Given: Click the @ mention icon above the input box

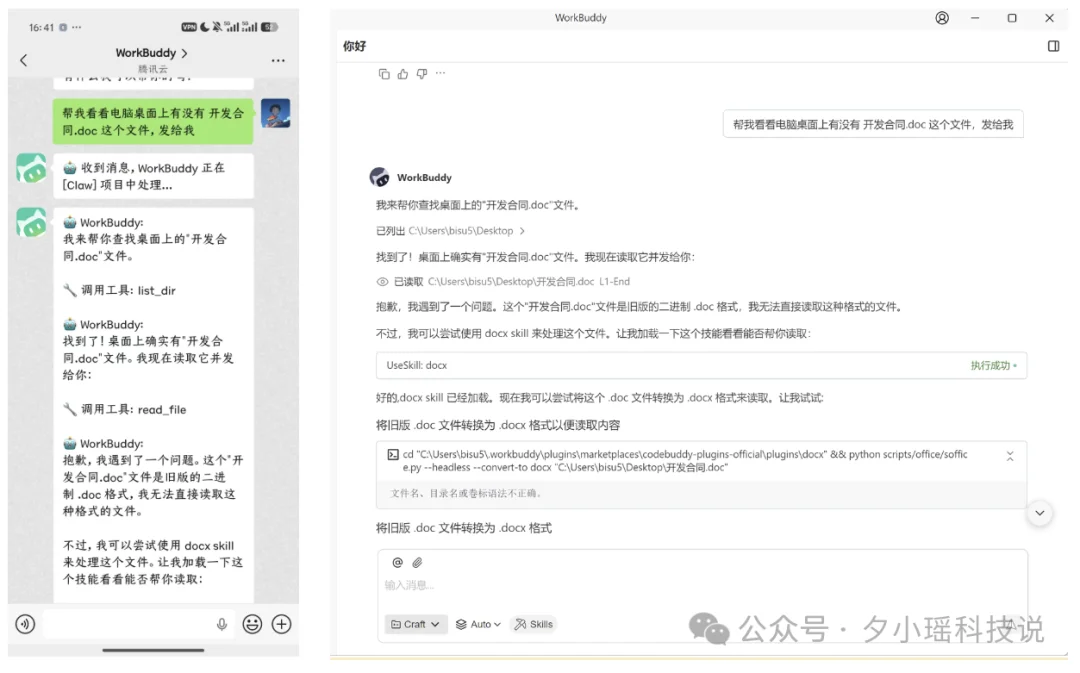Looking at the screenshot, I should point(397,562).
